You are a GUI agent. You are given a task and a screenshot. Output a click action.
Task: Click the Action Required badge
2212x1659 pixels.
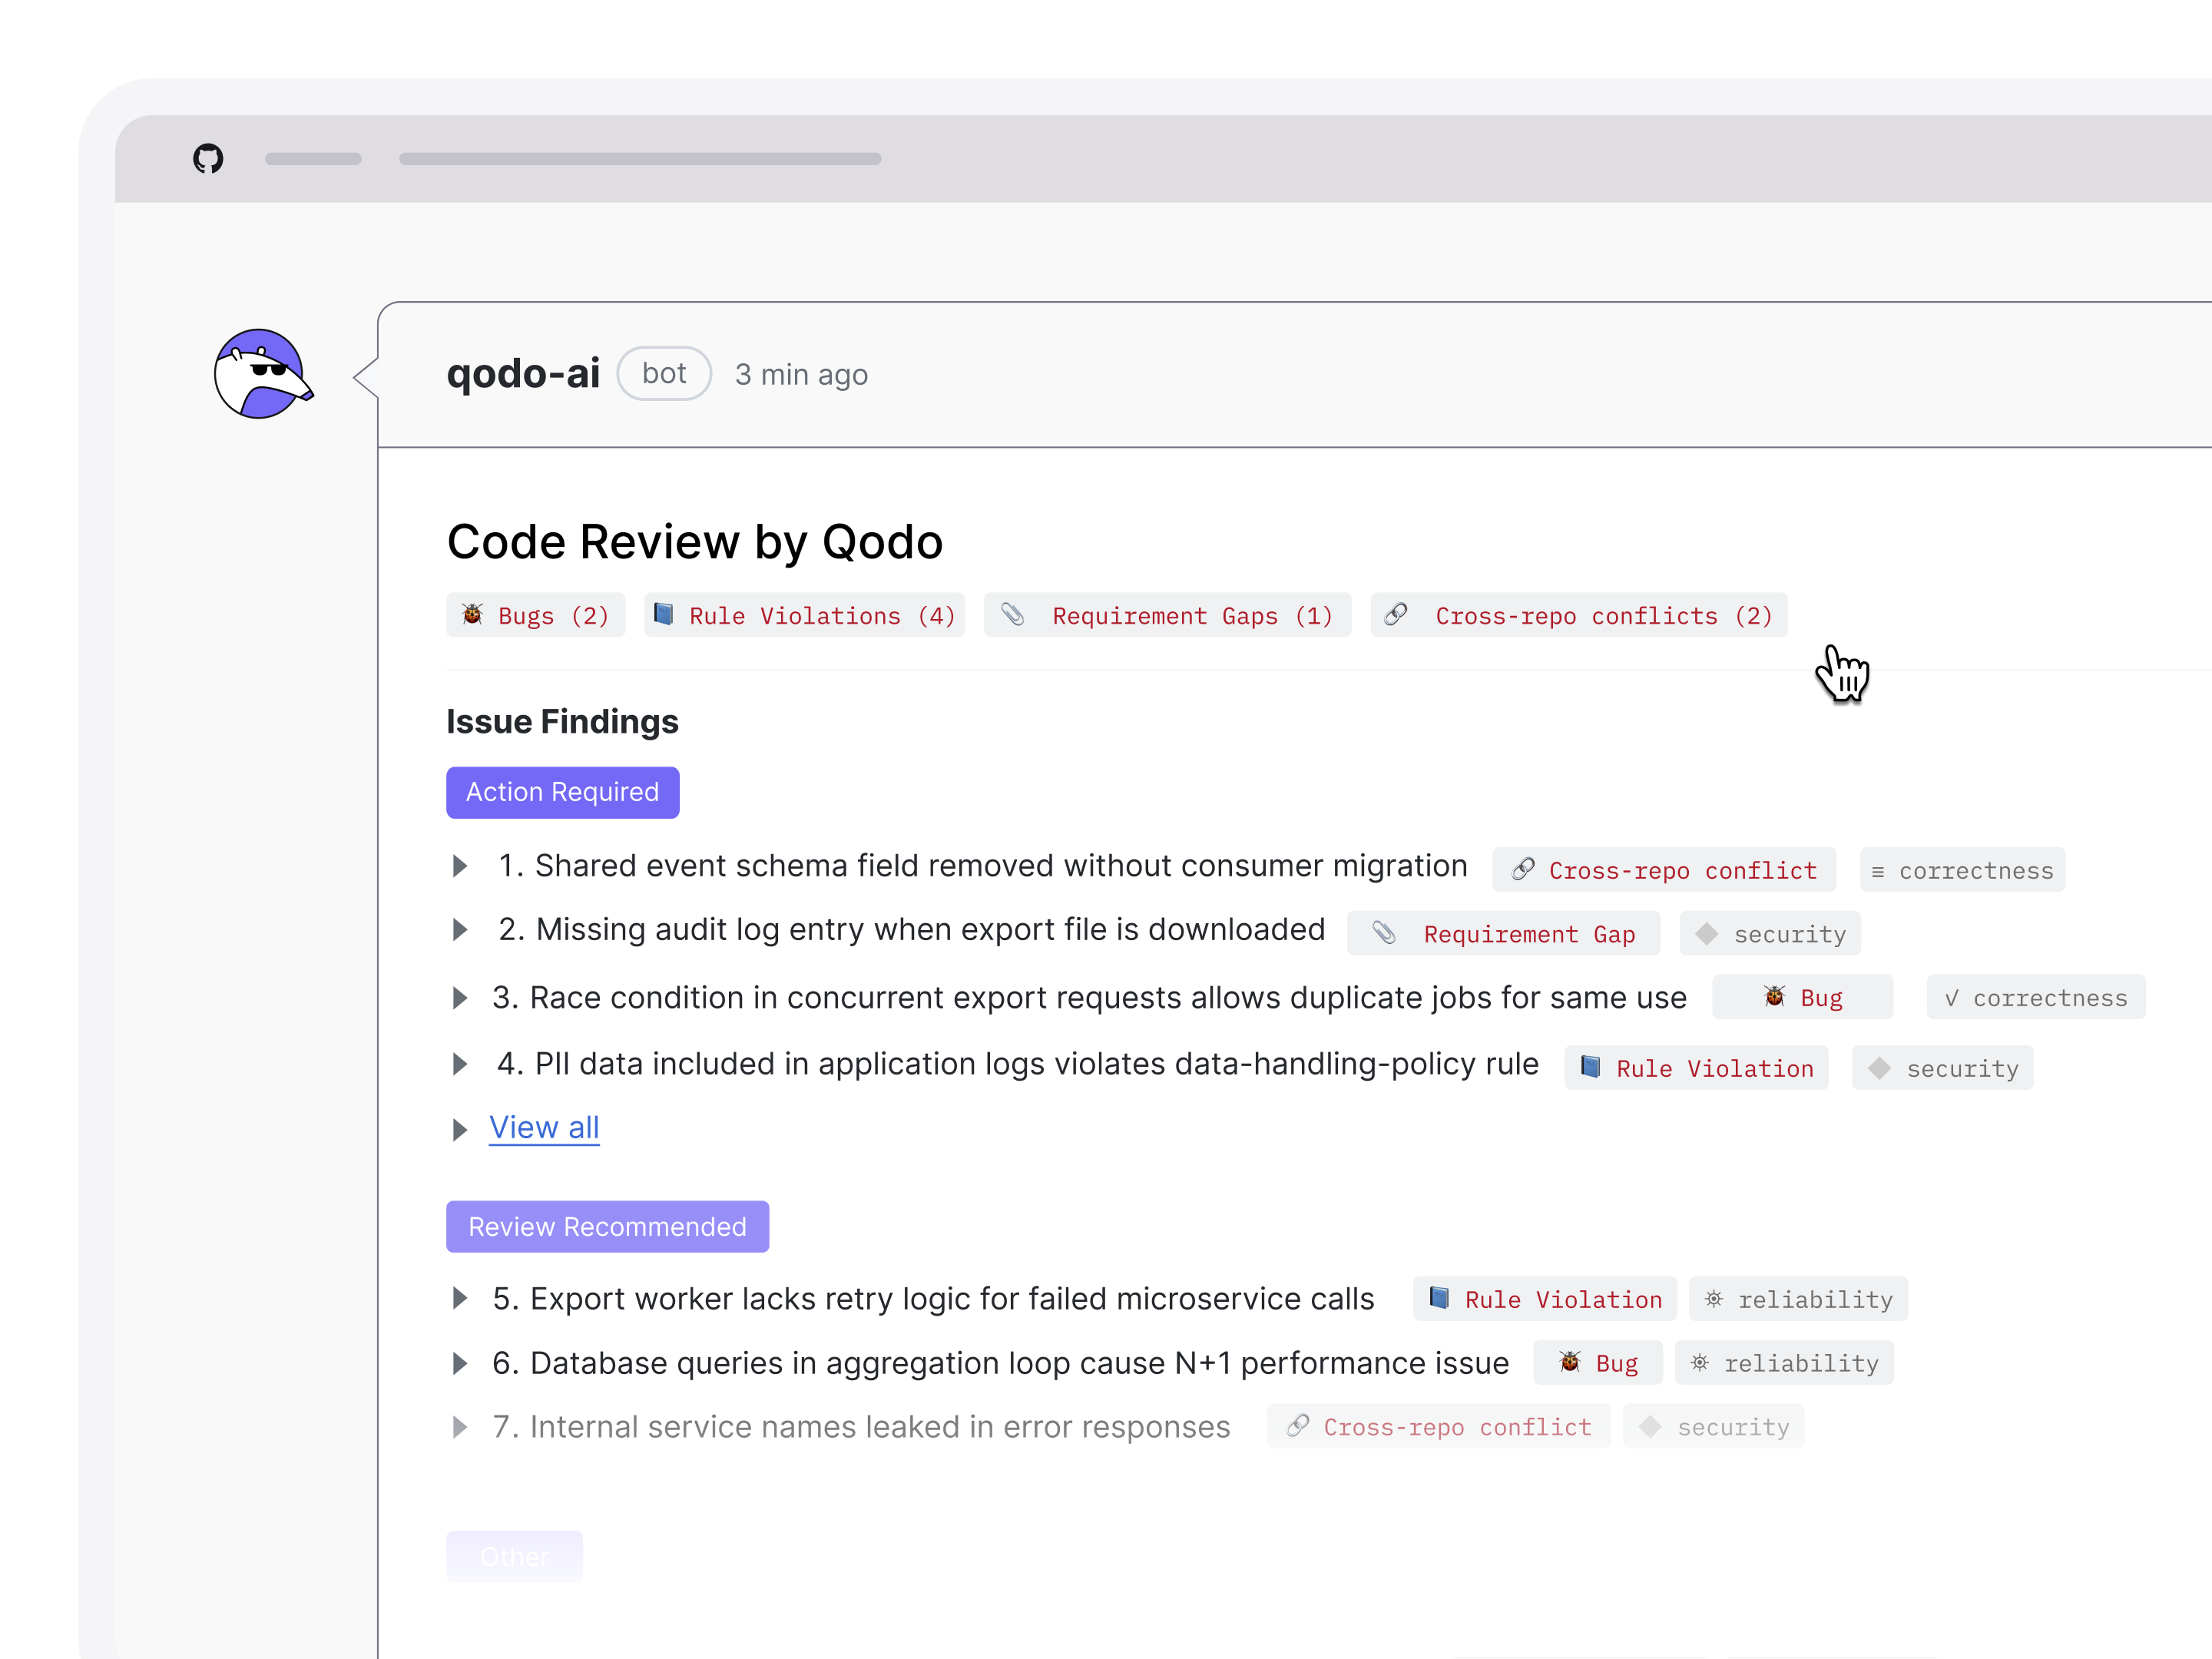[562, 792]
